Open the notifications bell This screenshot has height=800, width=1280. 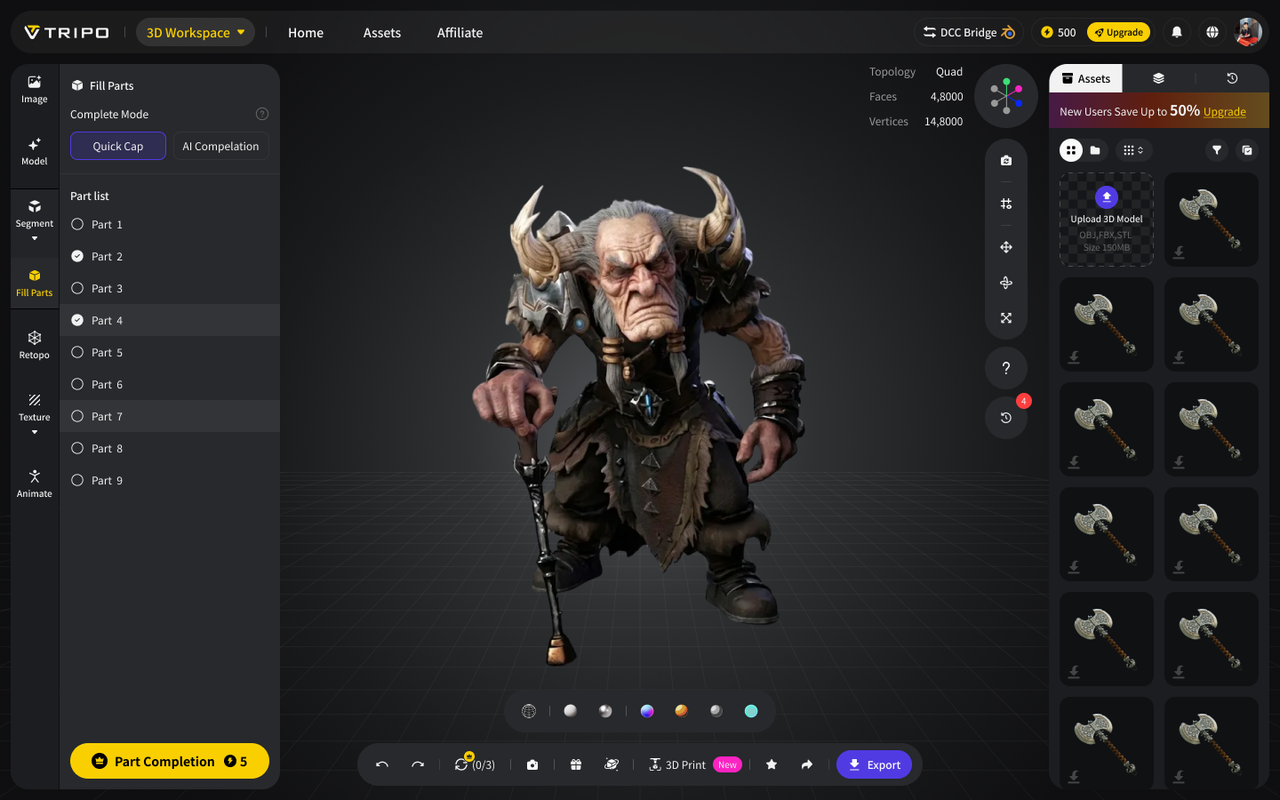coord(1177,32)
